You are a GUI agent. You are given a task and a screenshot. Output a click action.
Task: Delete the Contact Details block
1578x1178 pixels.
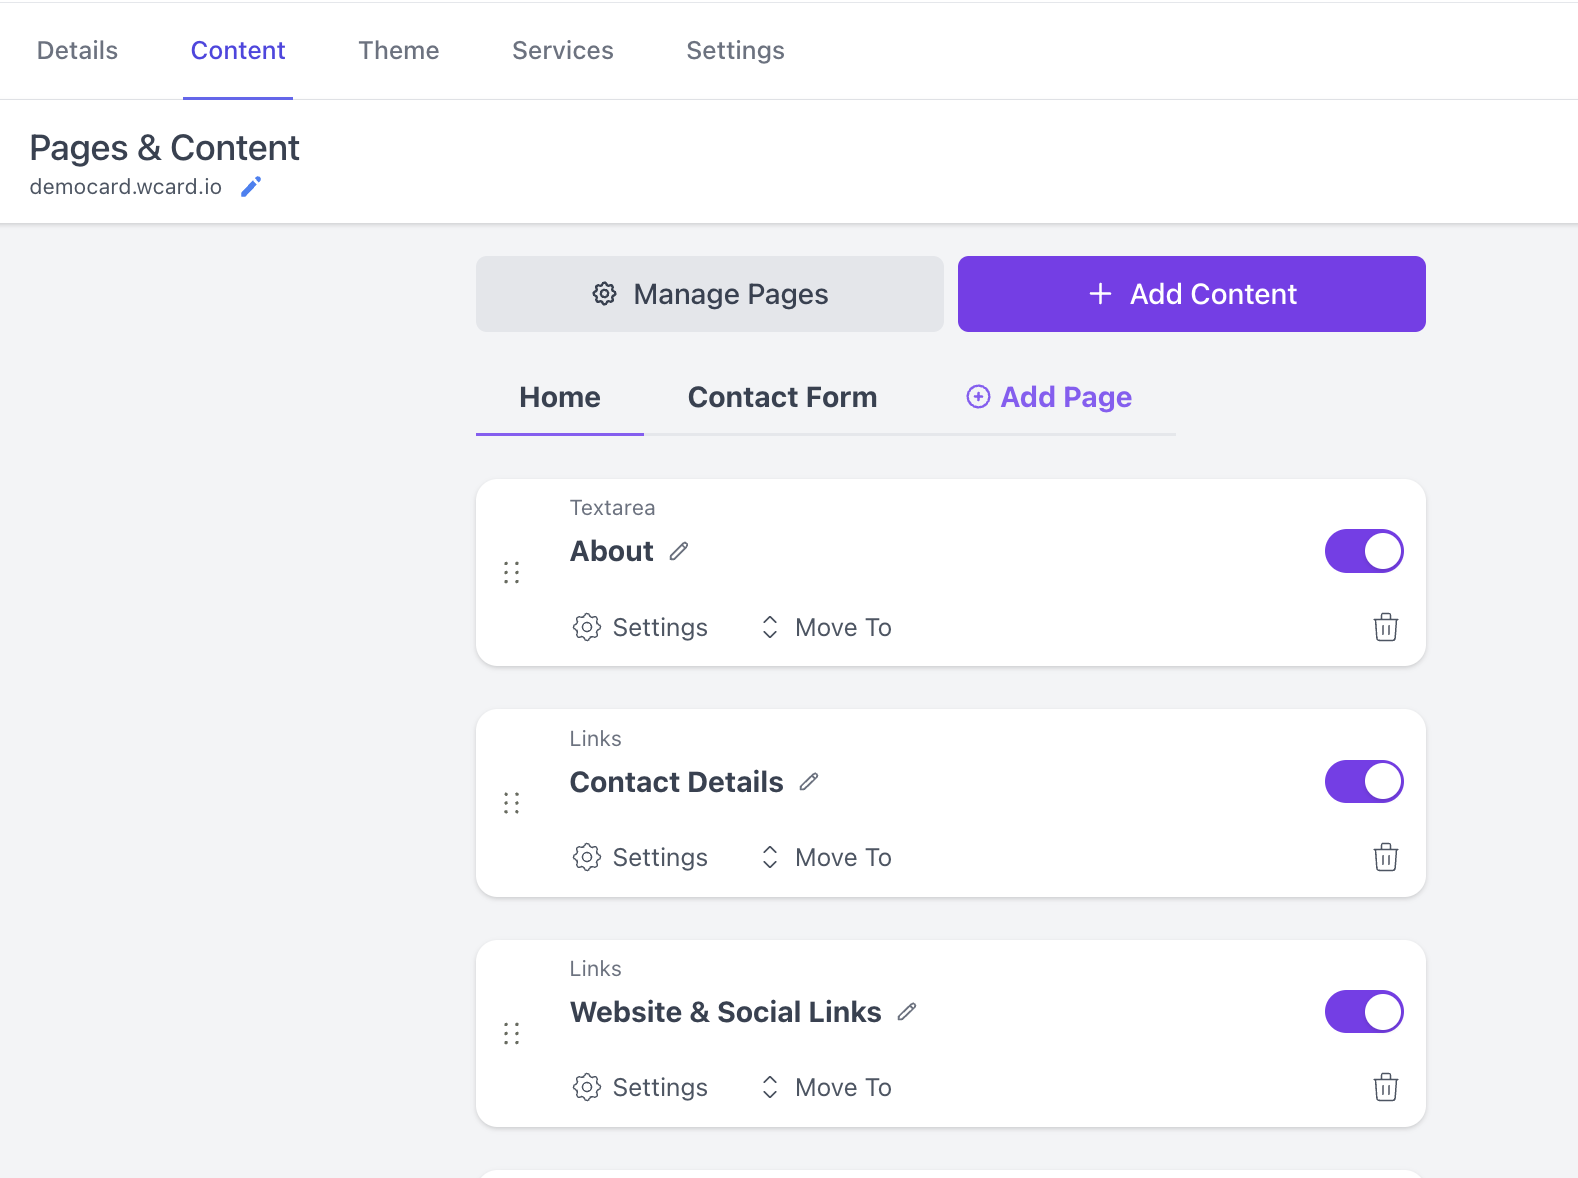tap(1385, 857)
